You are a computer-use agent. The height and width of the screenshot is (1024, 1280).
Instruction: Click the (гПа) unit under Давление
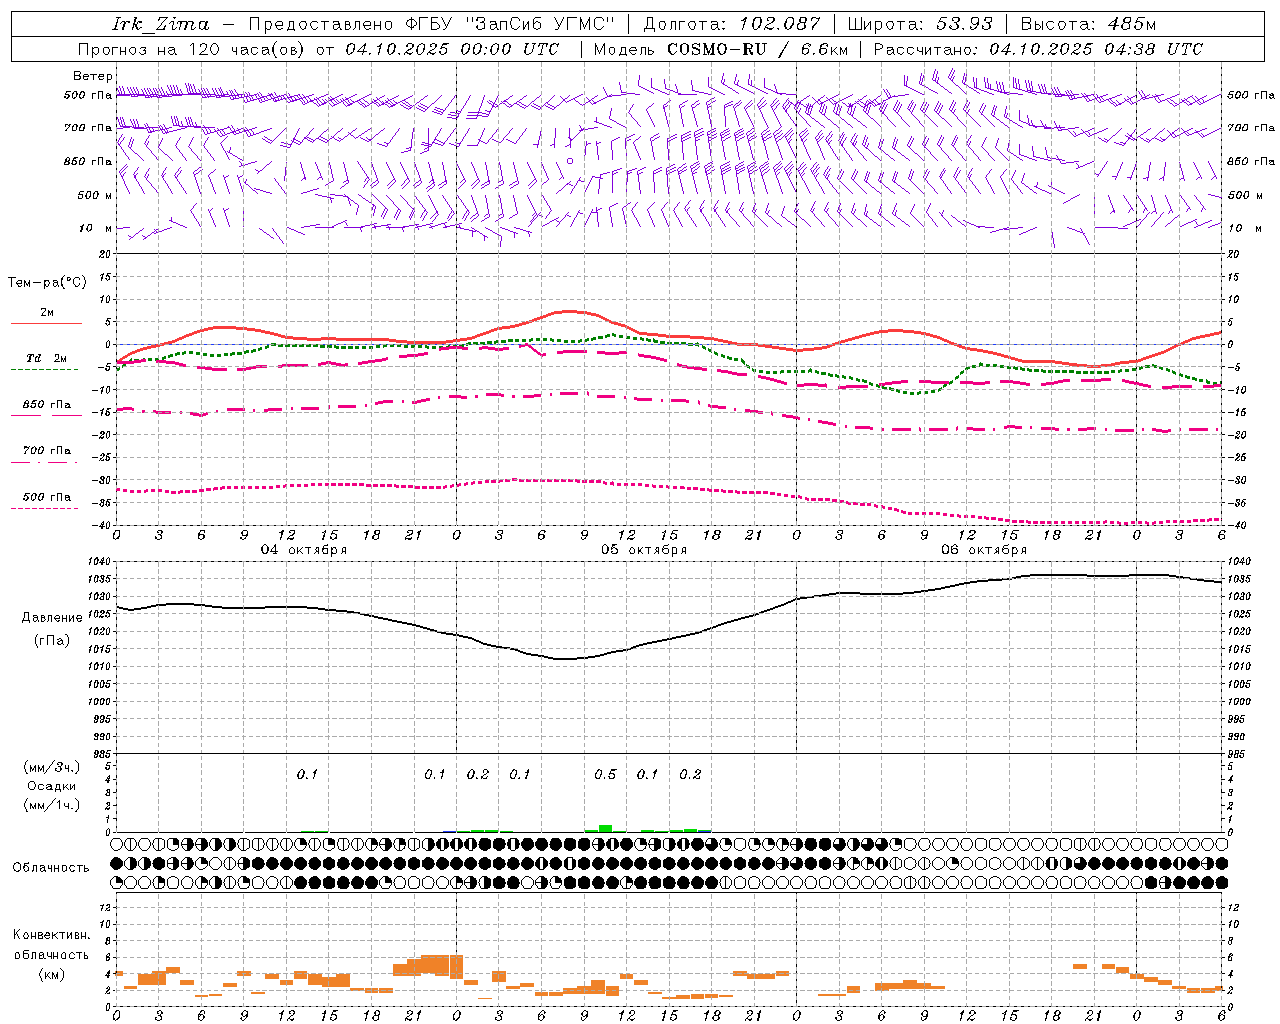point(51,641)
